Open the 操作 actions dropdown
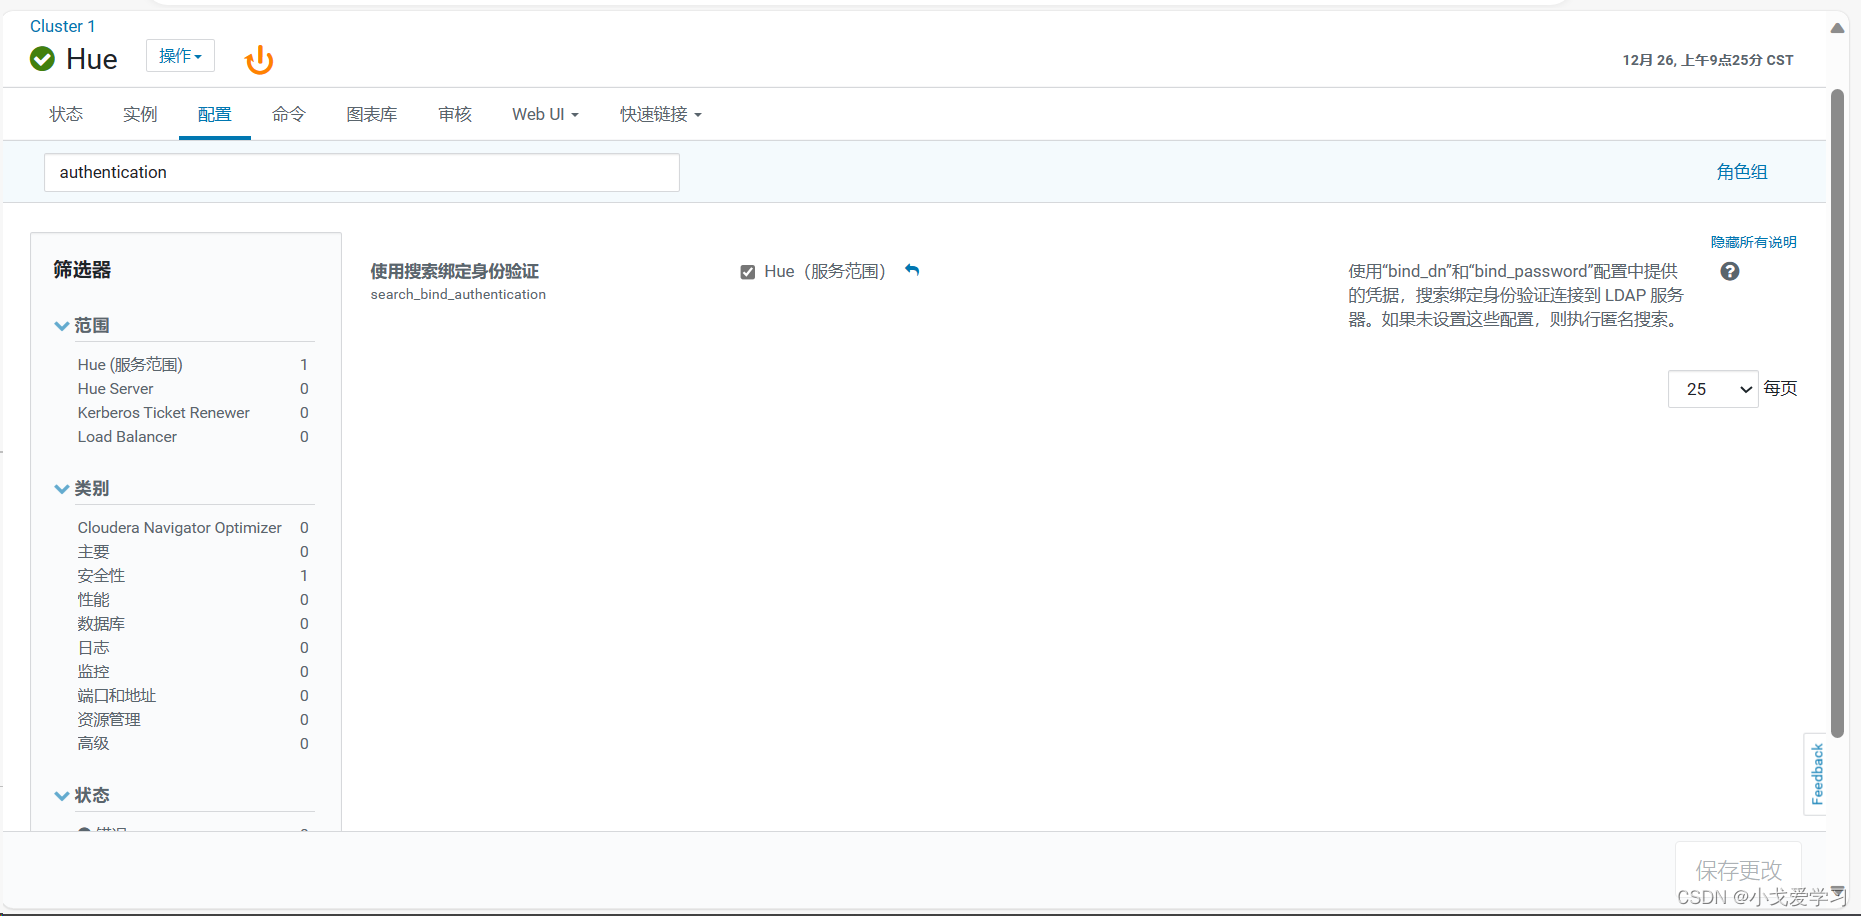This screenshot has width=1861, height=916. click(180, 56)
